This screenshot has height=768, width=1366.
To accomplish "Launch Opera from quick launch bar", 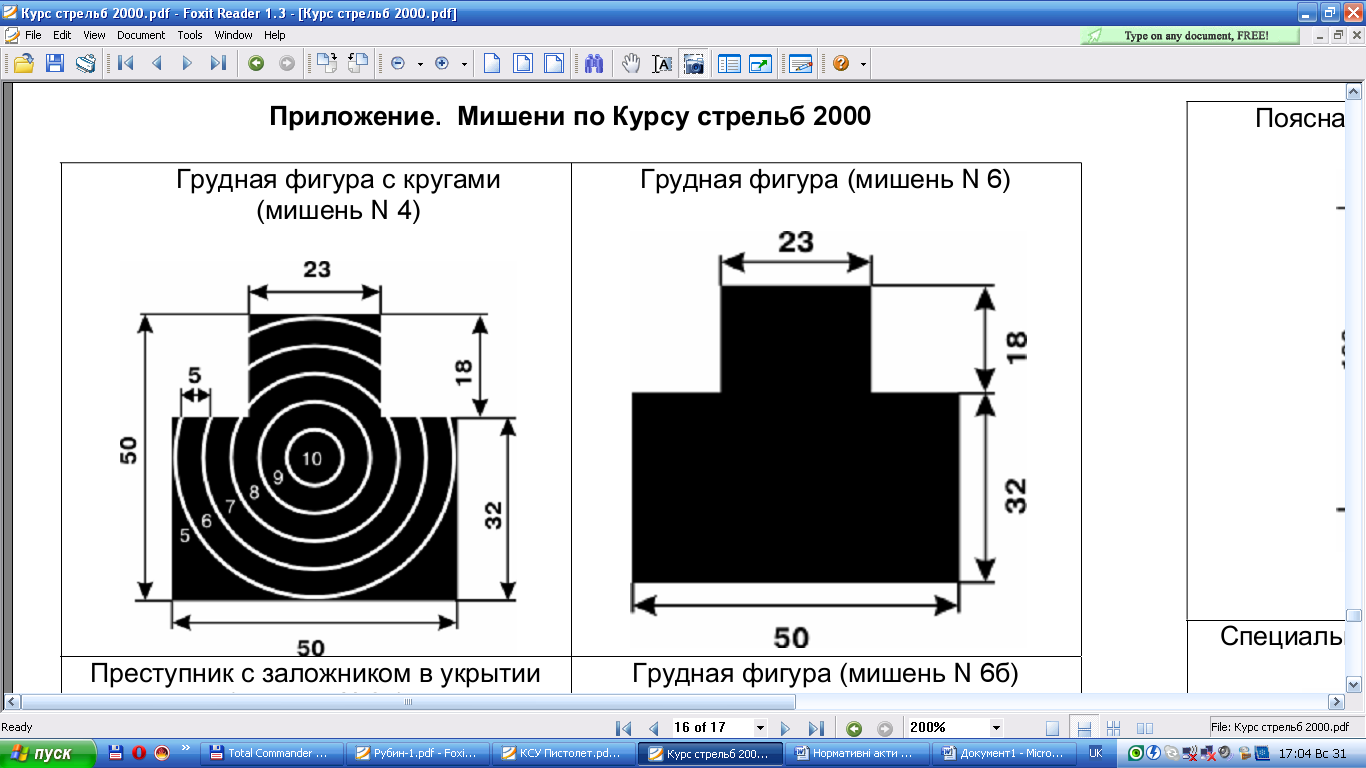I will pos(139,753).
